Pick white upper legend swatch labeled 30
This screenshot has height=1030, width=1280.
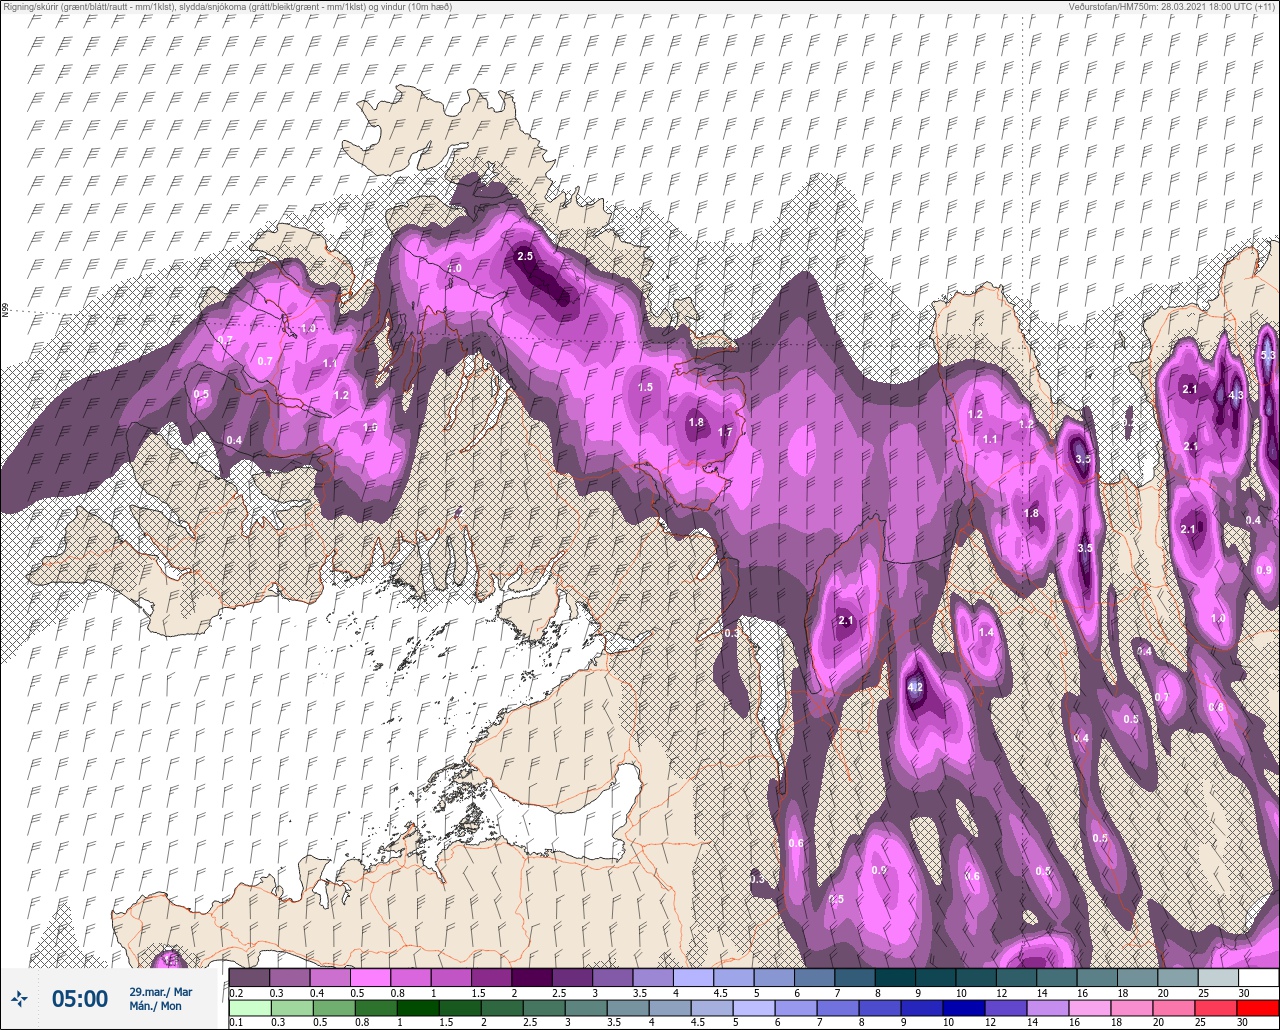[x=1258, y=977]
